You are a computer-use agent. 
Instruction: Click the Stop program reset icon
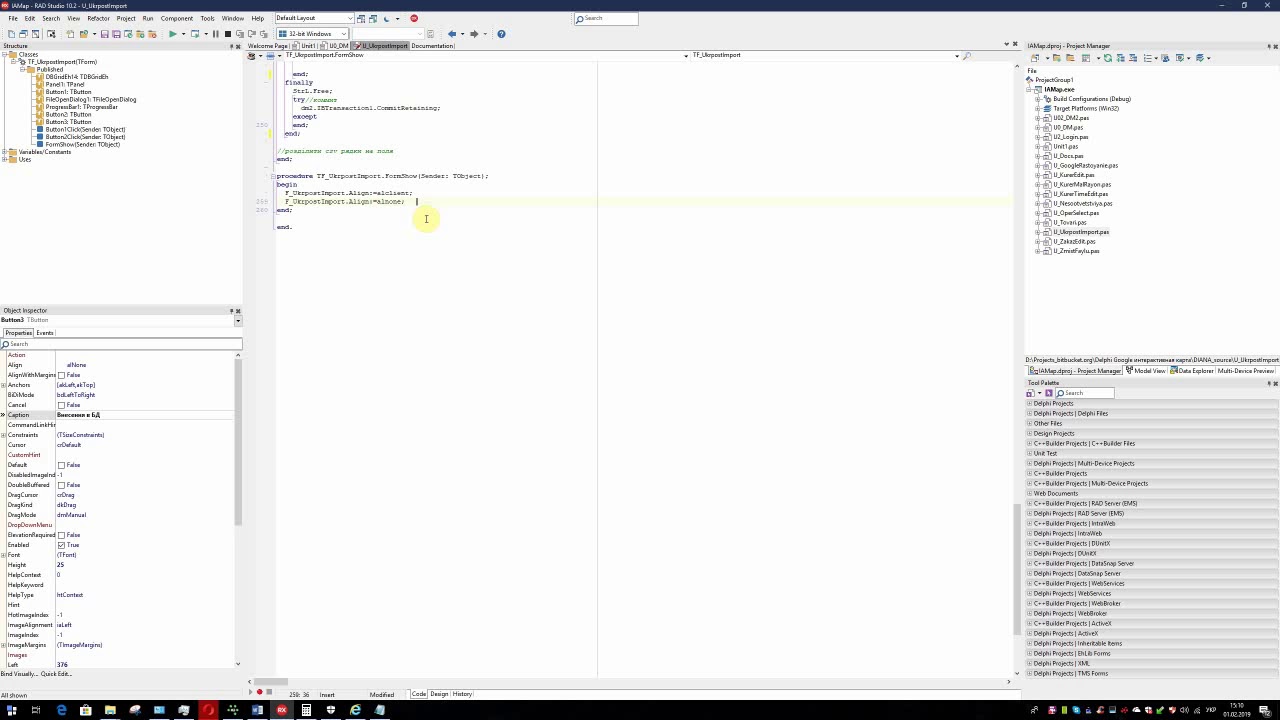click(227, 34)
